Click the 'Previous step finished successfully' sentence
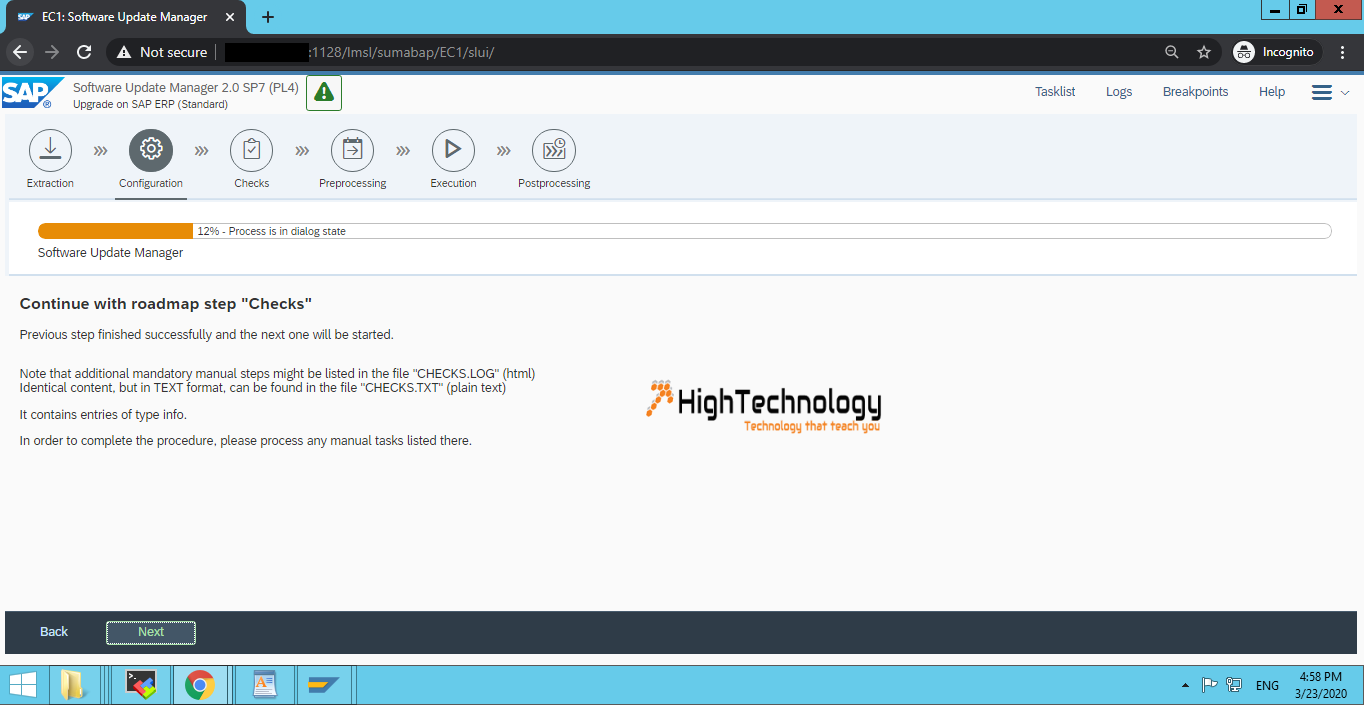The image size is (1364, 705). [207, 334]
